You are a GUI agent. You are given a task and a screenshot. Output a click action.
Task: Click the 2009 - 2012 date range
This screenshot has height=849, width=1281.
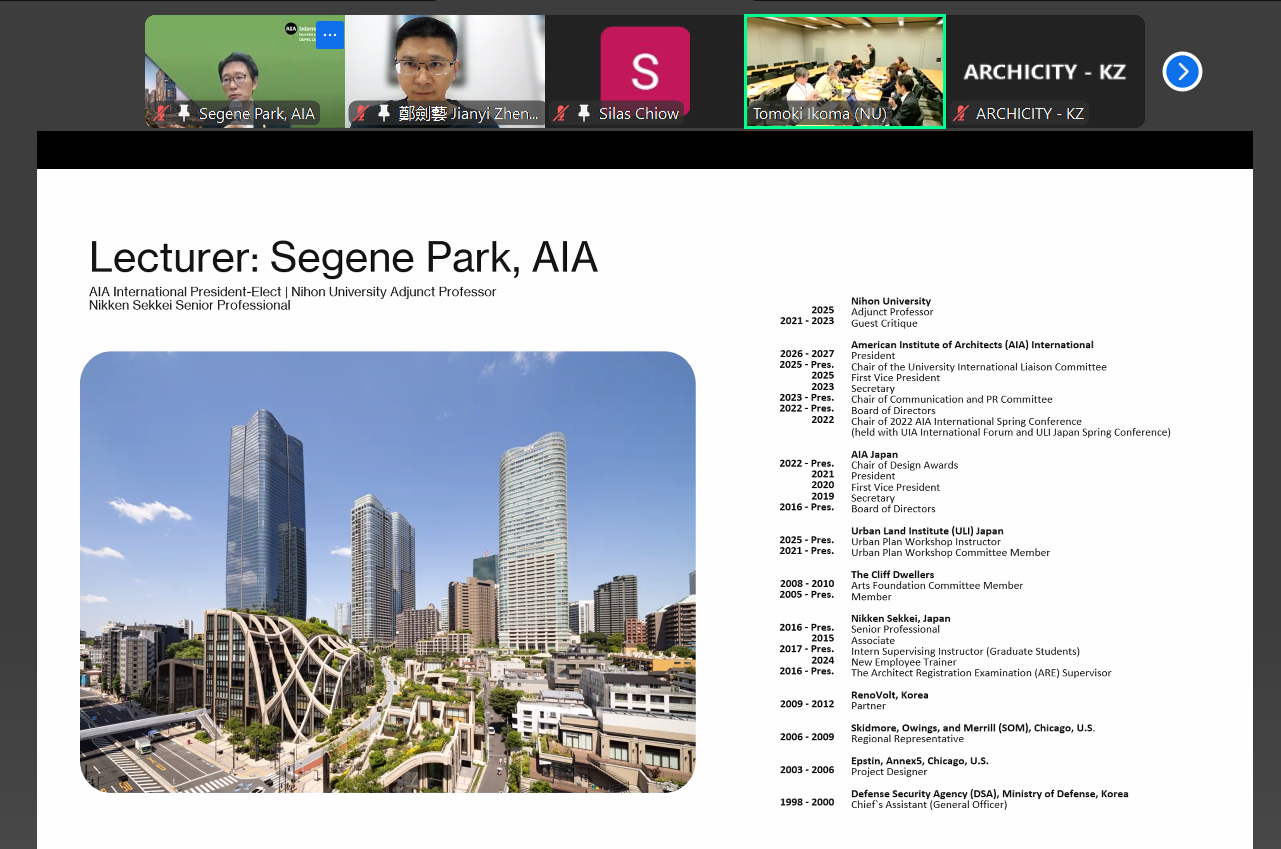[x=807, y=704]
